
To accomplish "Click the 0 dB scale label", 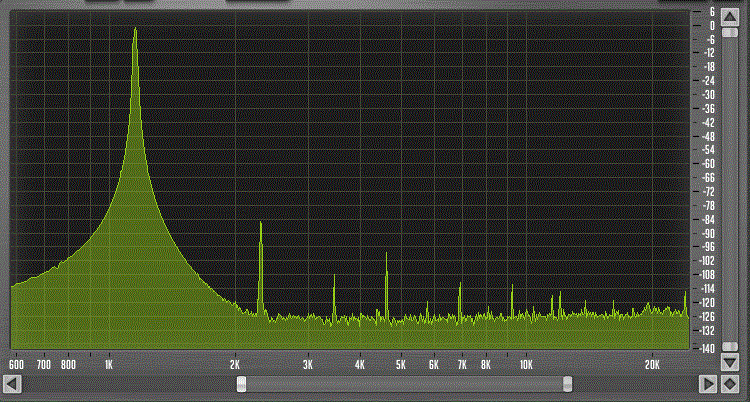I will 712,25.
